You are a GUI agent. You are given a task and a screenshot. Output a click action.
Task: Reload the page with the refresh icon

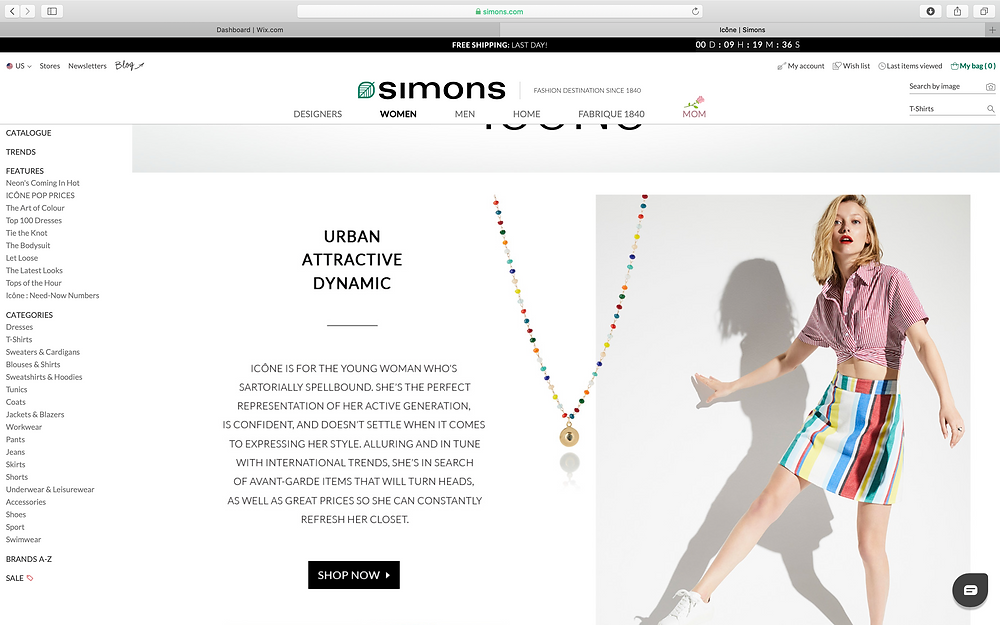695,11
